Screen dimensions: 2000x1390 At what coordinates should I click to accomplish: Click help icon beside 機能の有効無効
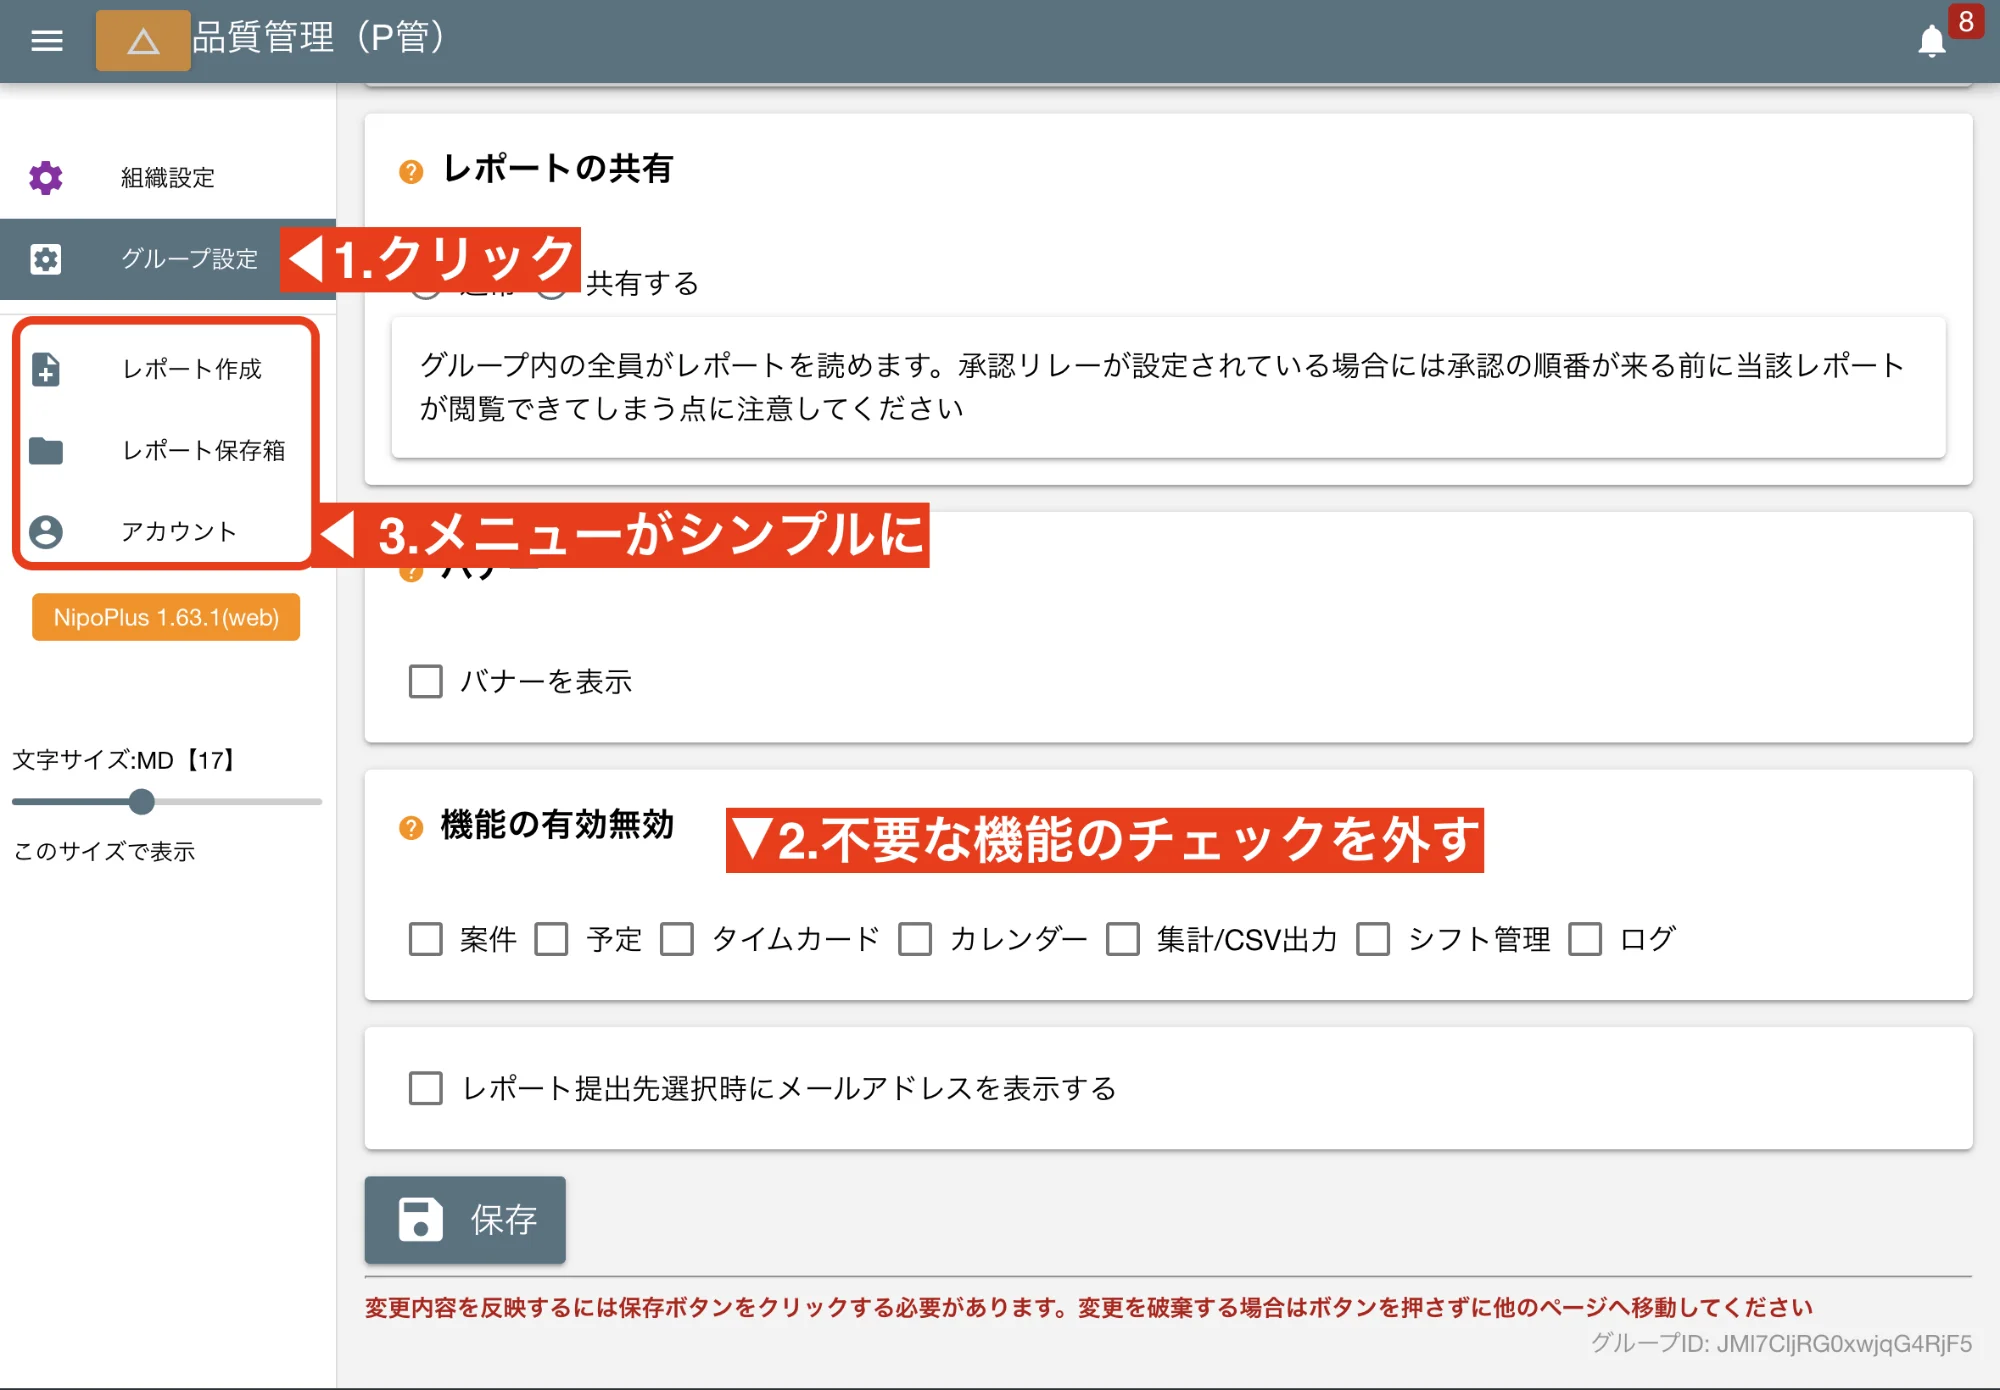point(411,828)
